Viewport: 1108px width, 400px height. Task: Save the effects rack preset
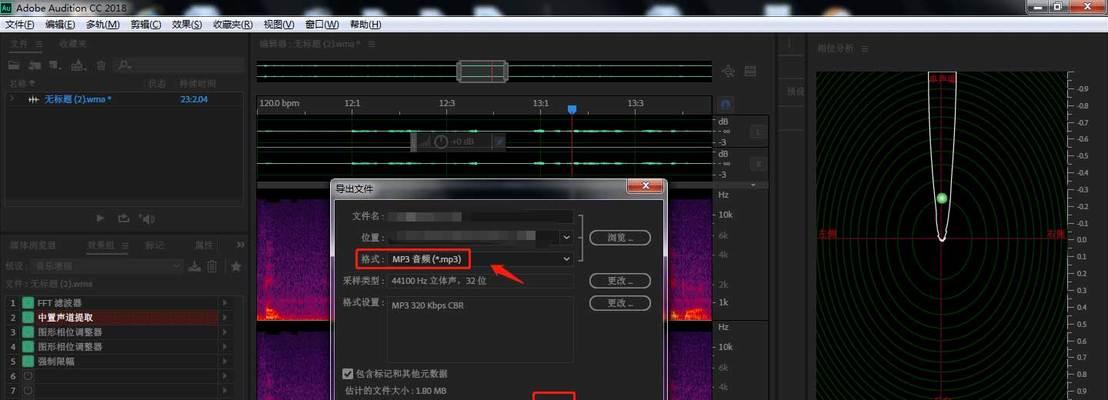point(195,266)
